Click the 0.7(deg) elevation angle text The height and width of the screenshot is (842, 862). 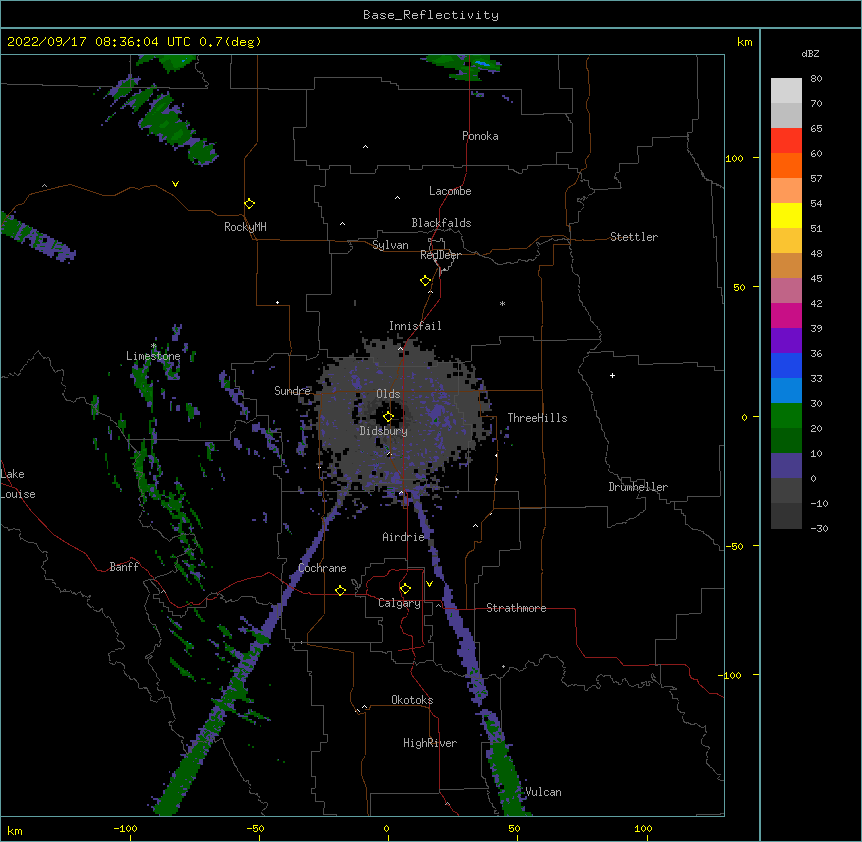(230, 42)
